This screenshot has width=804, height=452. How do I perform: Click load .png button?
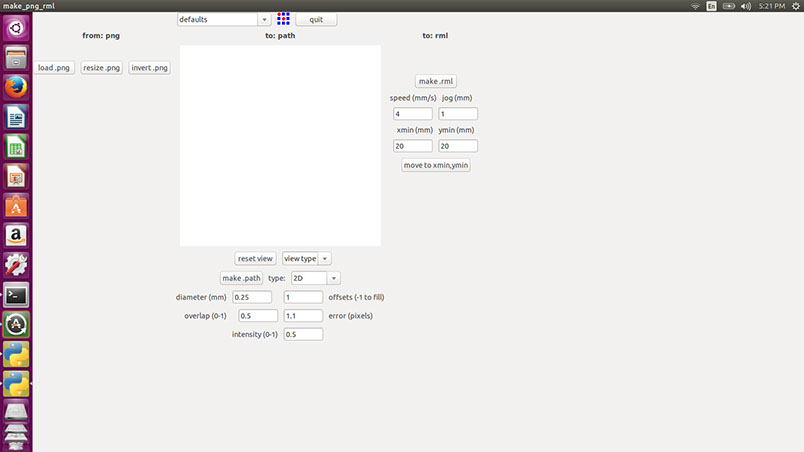[54, 68]
